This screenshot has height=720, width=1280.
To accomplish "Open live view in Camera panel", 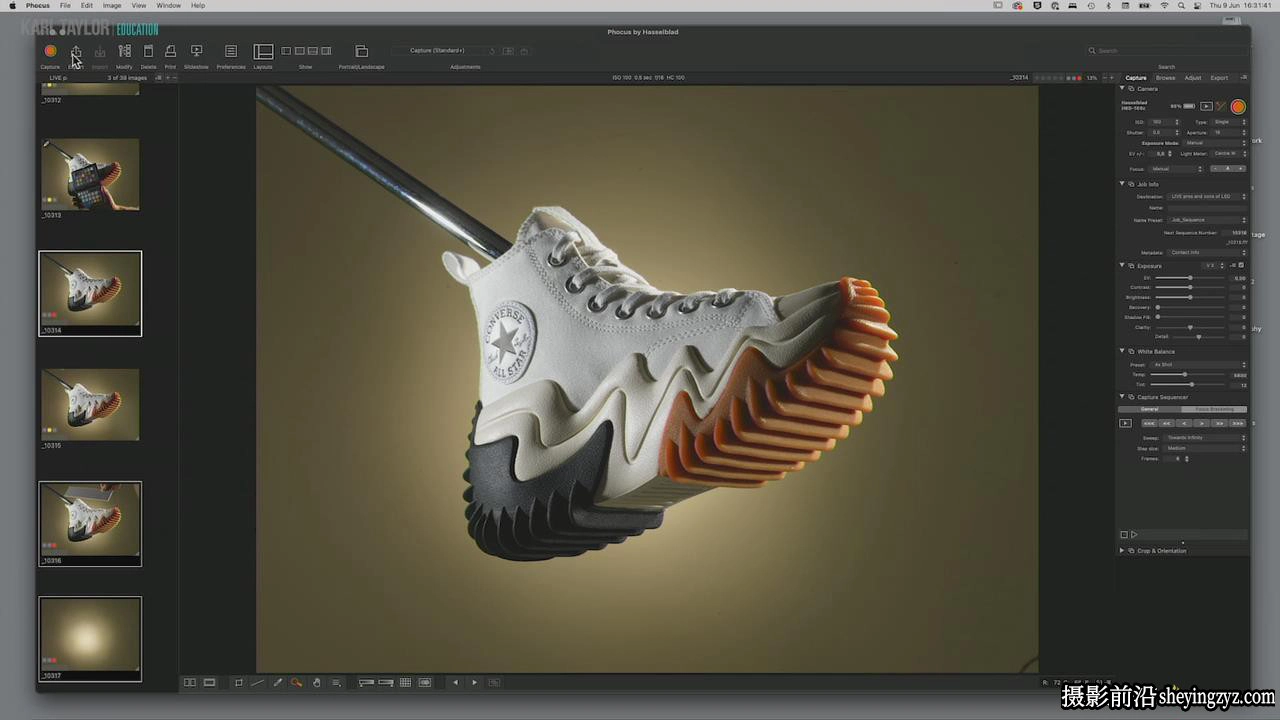I will (x=1206, y=106).
